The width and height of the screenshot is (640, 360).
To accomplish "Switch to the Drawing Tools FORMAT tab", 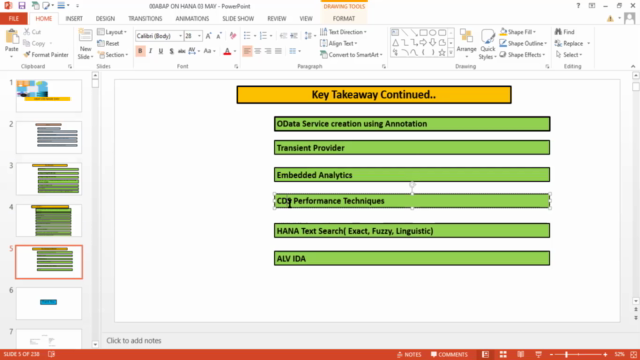I will pyautogui.click(x=344, y=18).
